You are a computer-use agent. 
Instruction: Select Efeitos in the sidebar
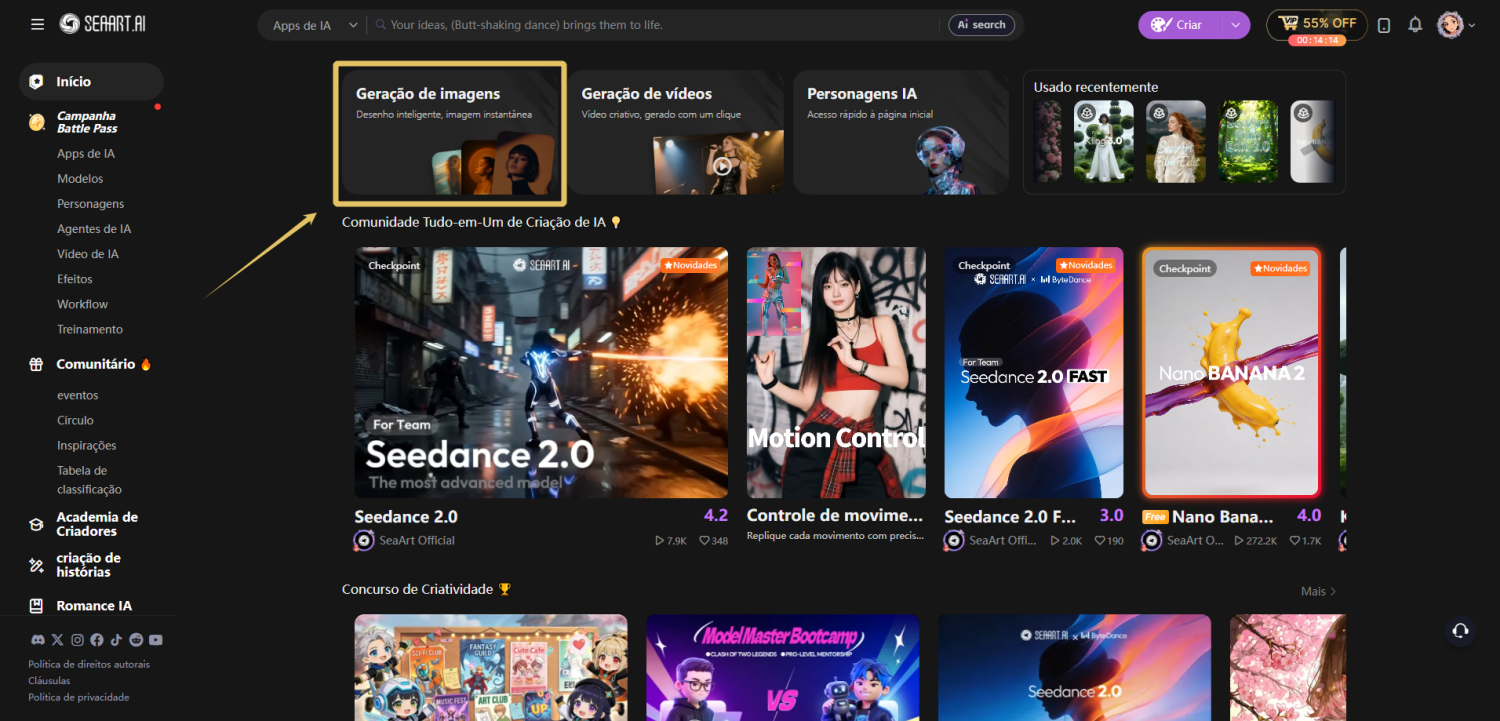(x=75, y=279)
